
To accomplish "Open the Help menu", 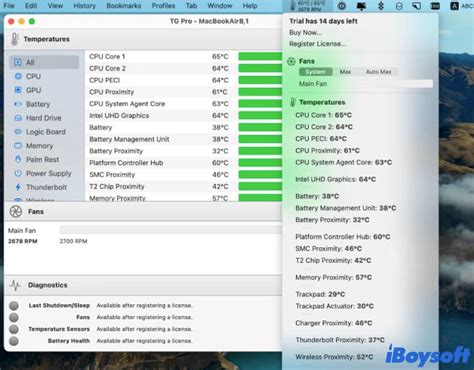I will 250,6.
